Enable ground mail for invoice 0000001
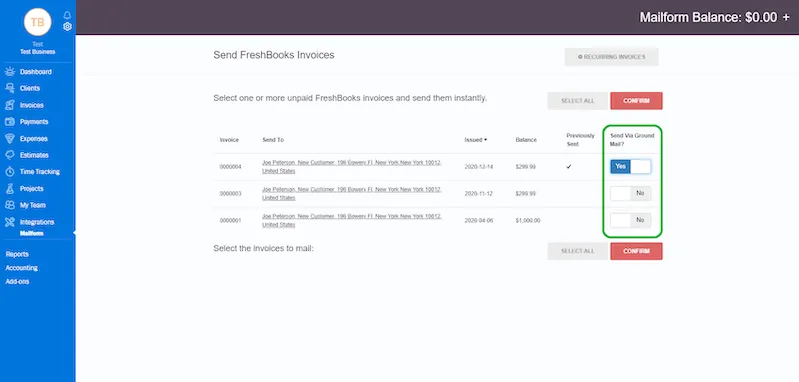 (630, 220)
